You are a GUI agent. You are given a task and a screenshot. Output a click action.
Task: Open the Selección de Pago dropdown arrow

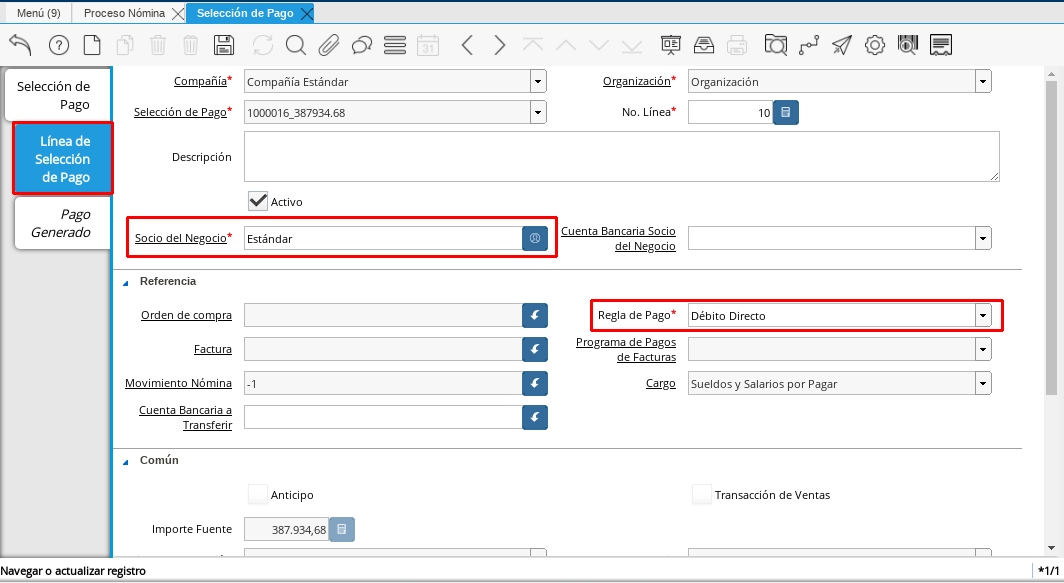point(538,113)
